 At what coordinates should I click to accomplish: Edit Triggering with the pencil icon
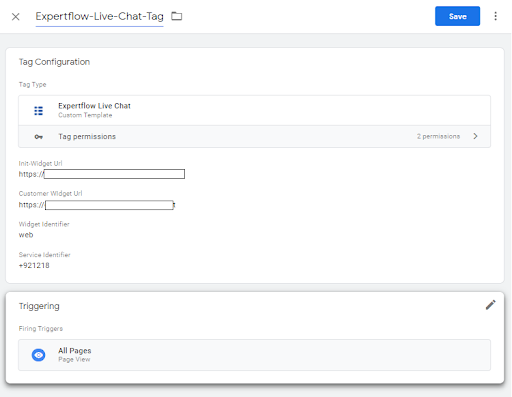tap(490, 305)
